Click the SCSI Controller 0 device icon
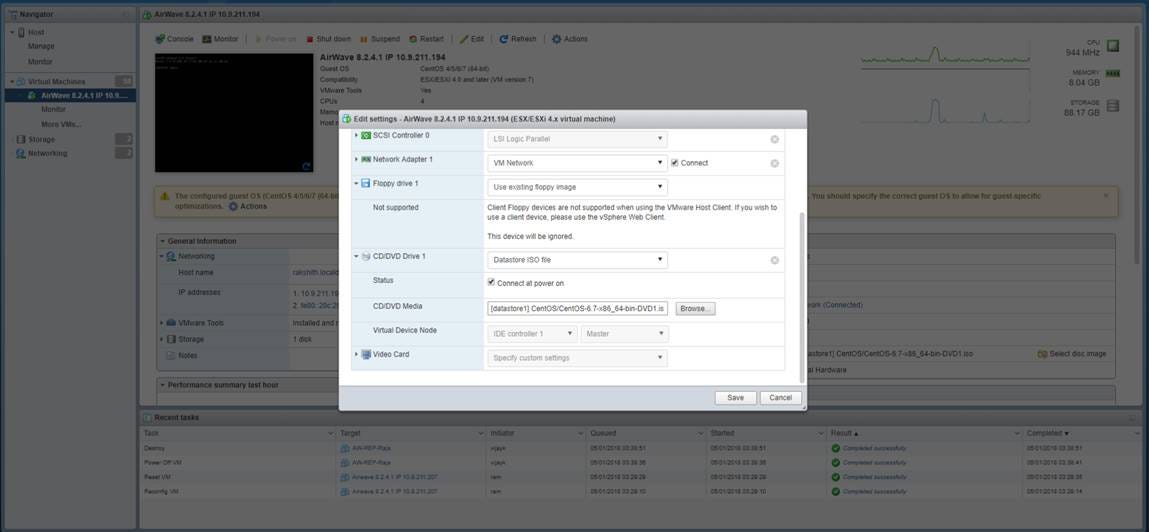The width and height of the screenshot is (1149, 532). [x=366, y=136]
